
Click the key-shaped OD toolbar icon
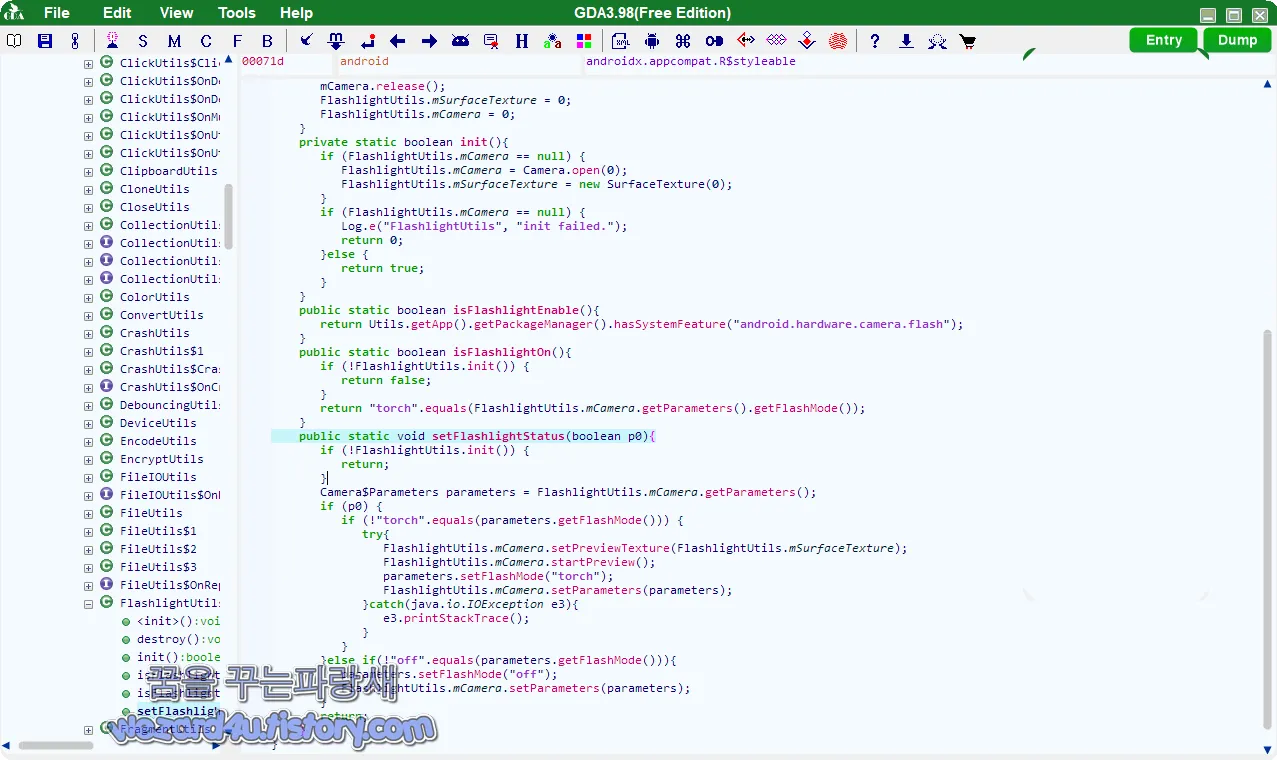click(x=714, y=41)
